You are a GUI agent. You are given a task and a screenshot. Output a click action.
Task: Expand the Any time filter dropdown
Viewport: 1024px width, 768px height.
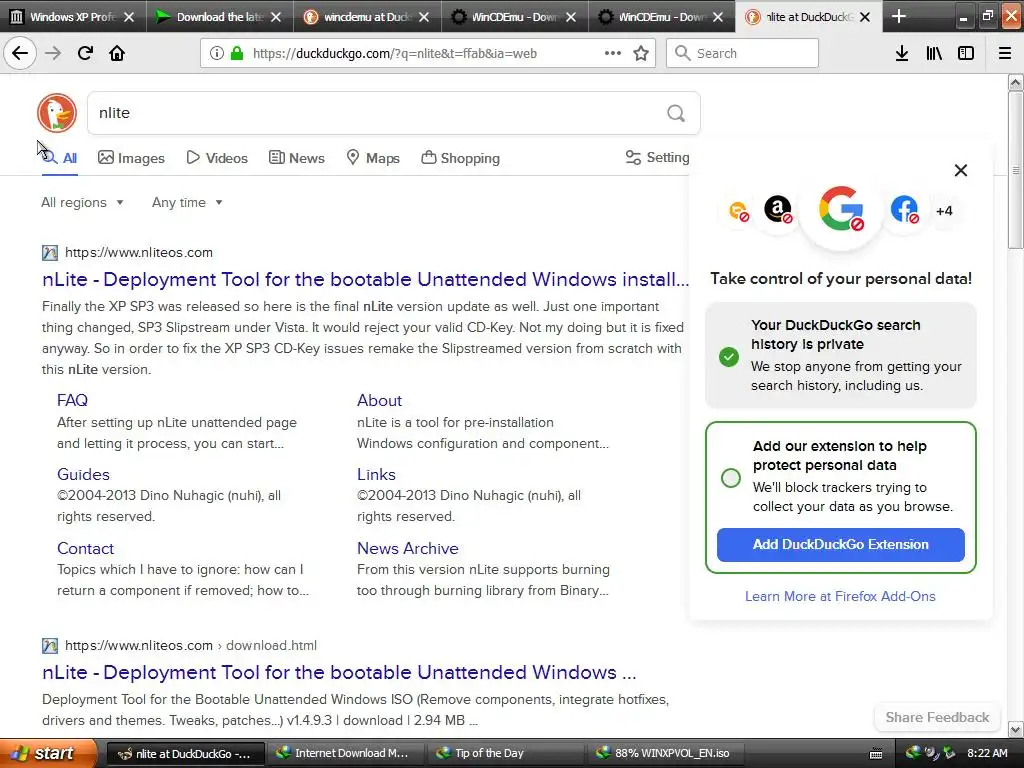[x=187, y=202]
